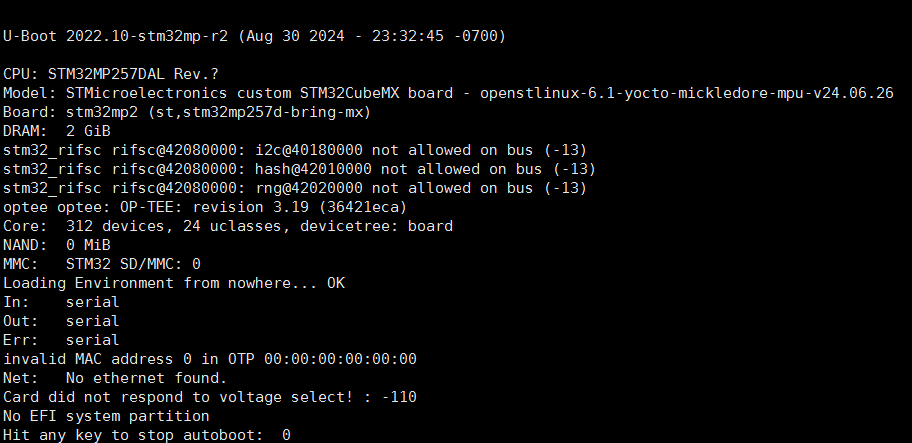
Task: Click the Hit any key autoboot prompt
Action: coord(147,435)
